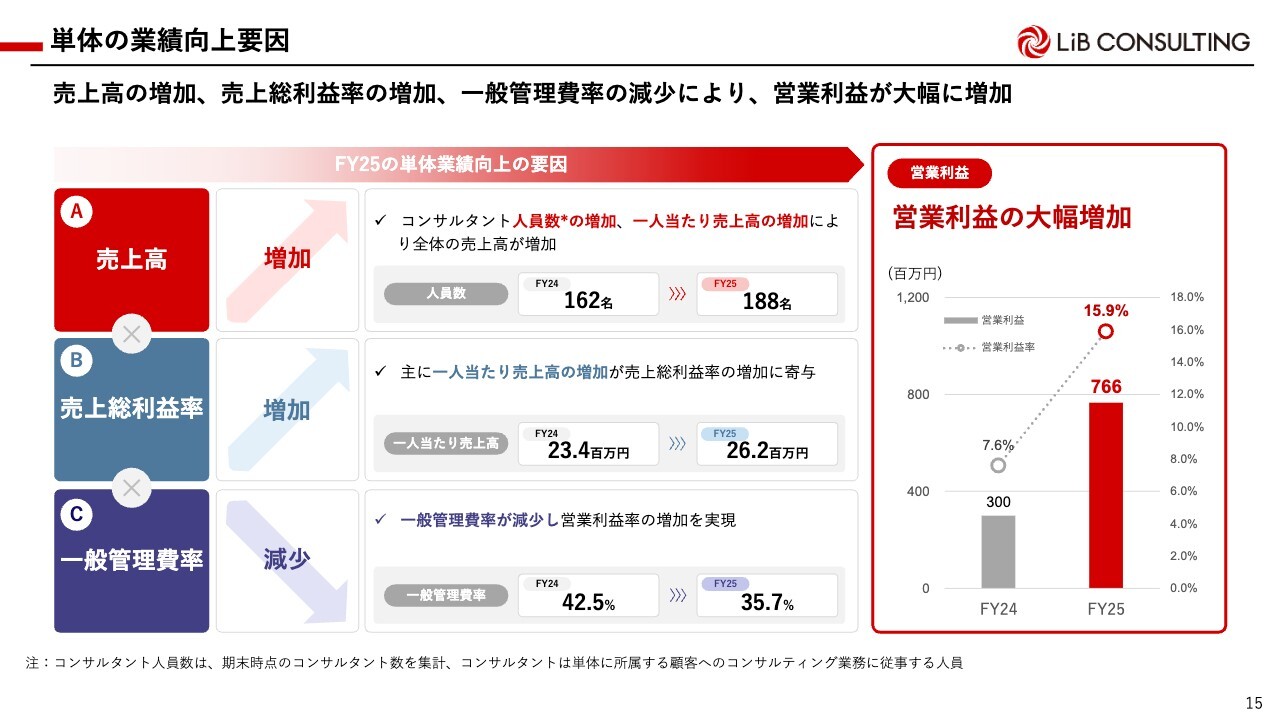Viewport: 1280px width, 720px height.
Task: Click the circled C badge on 一般管理費率
Action: pyautogui.click(x=76, y=514)
